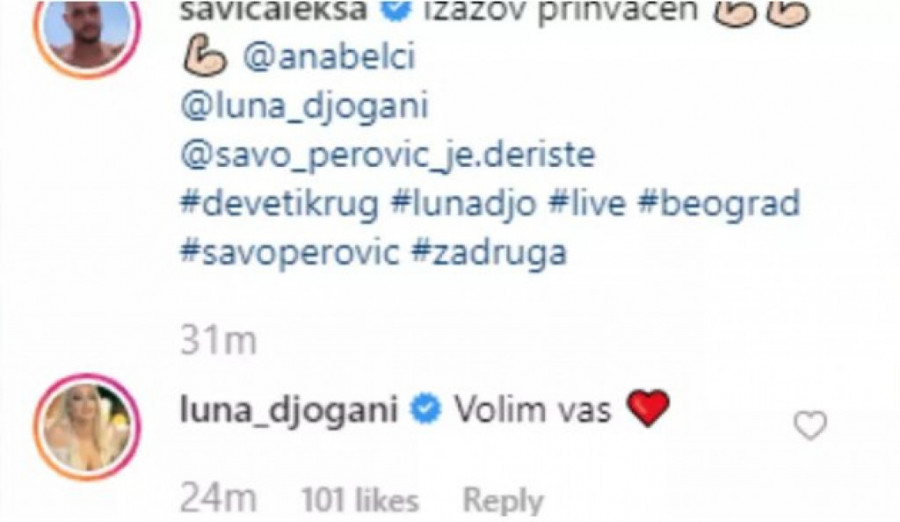Open the @luna_djogani mention link
The image size is (900, 522).
304,107
